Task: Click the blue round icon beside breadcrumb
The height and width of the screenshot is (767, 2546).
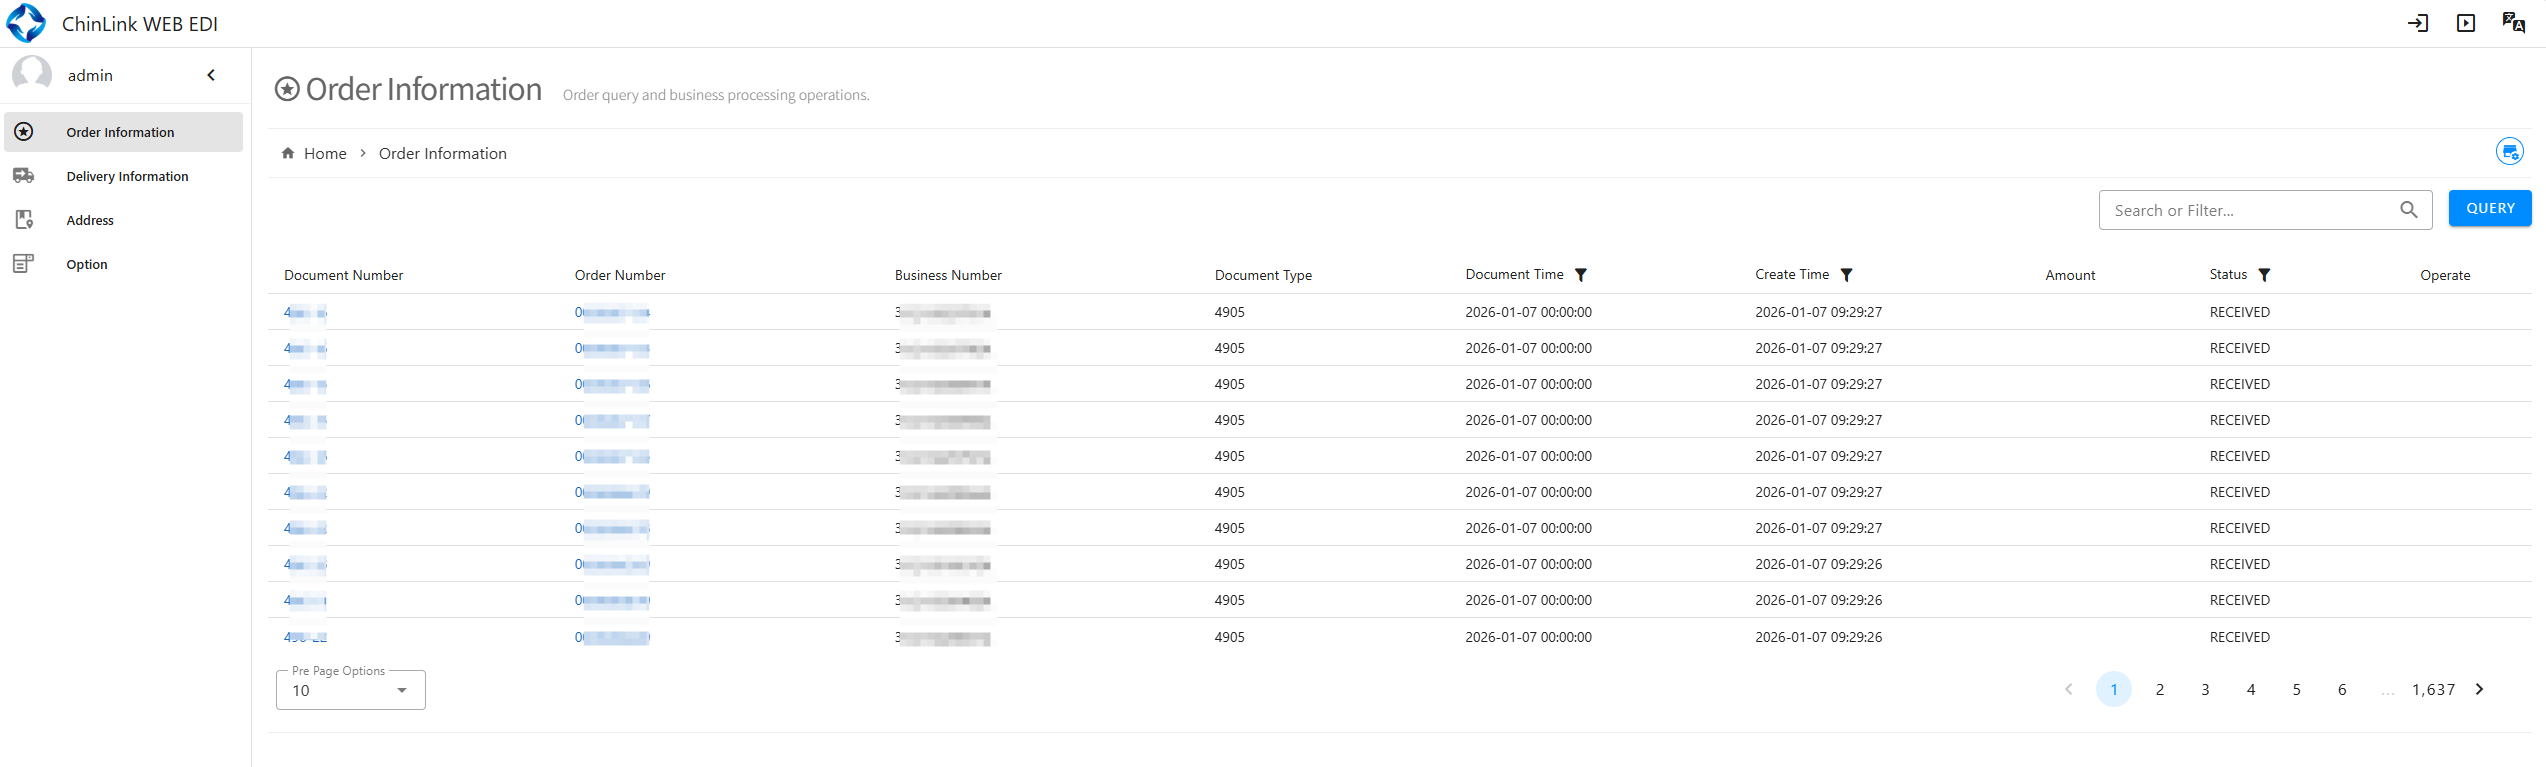Action: (x=2509, y=152)
